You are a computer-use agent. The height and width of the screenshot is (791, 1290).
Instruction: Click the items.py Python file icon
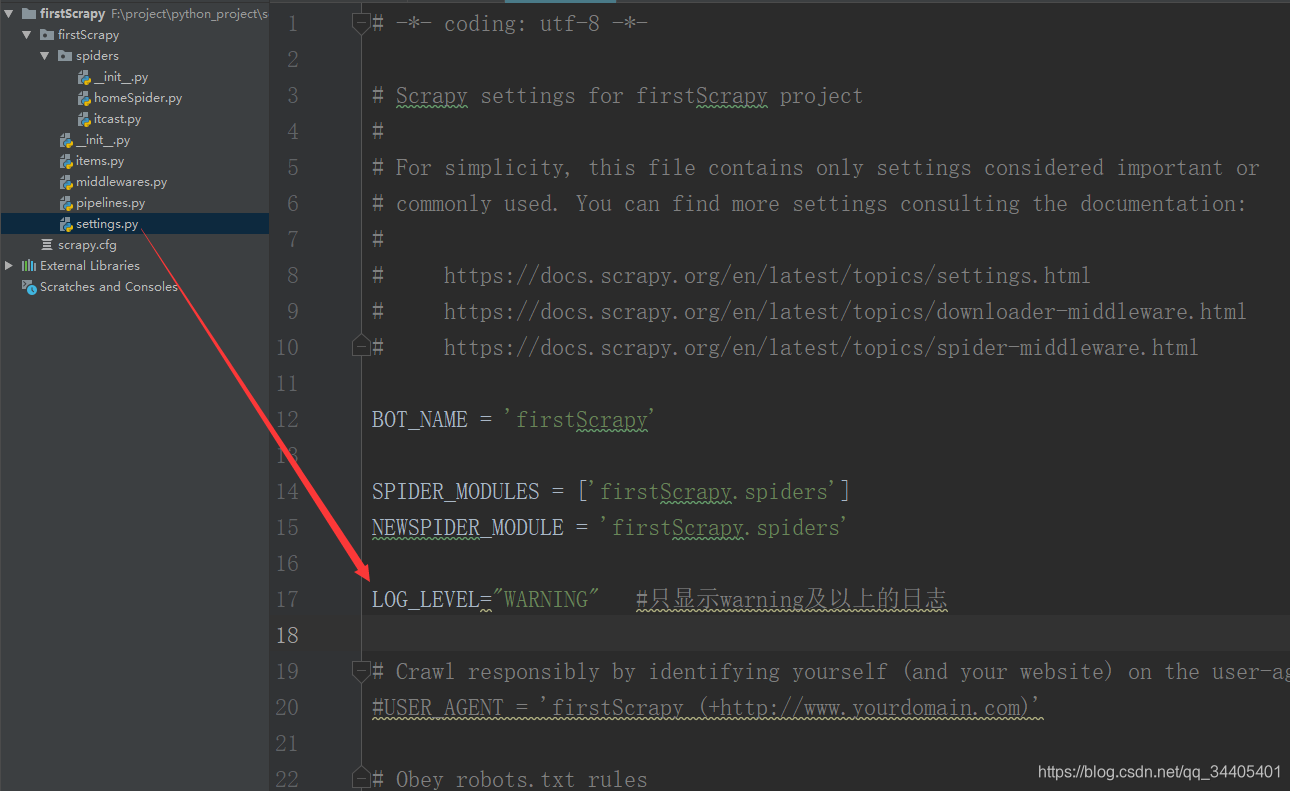pyautogui.click(x=66, y=161)
